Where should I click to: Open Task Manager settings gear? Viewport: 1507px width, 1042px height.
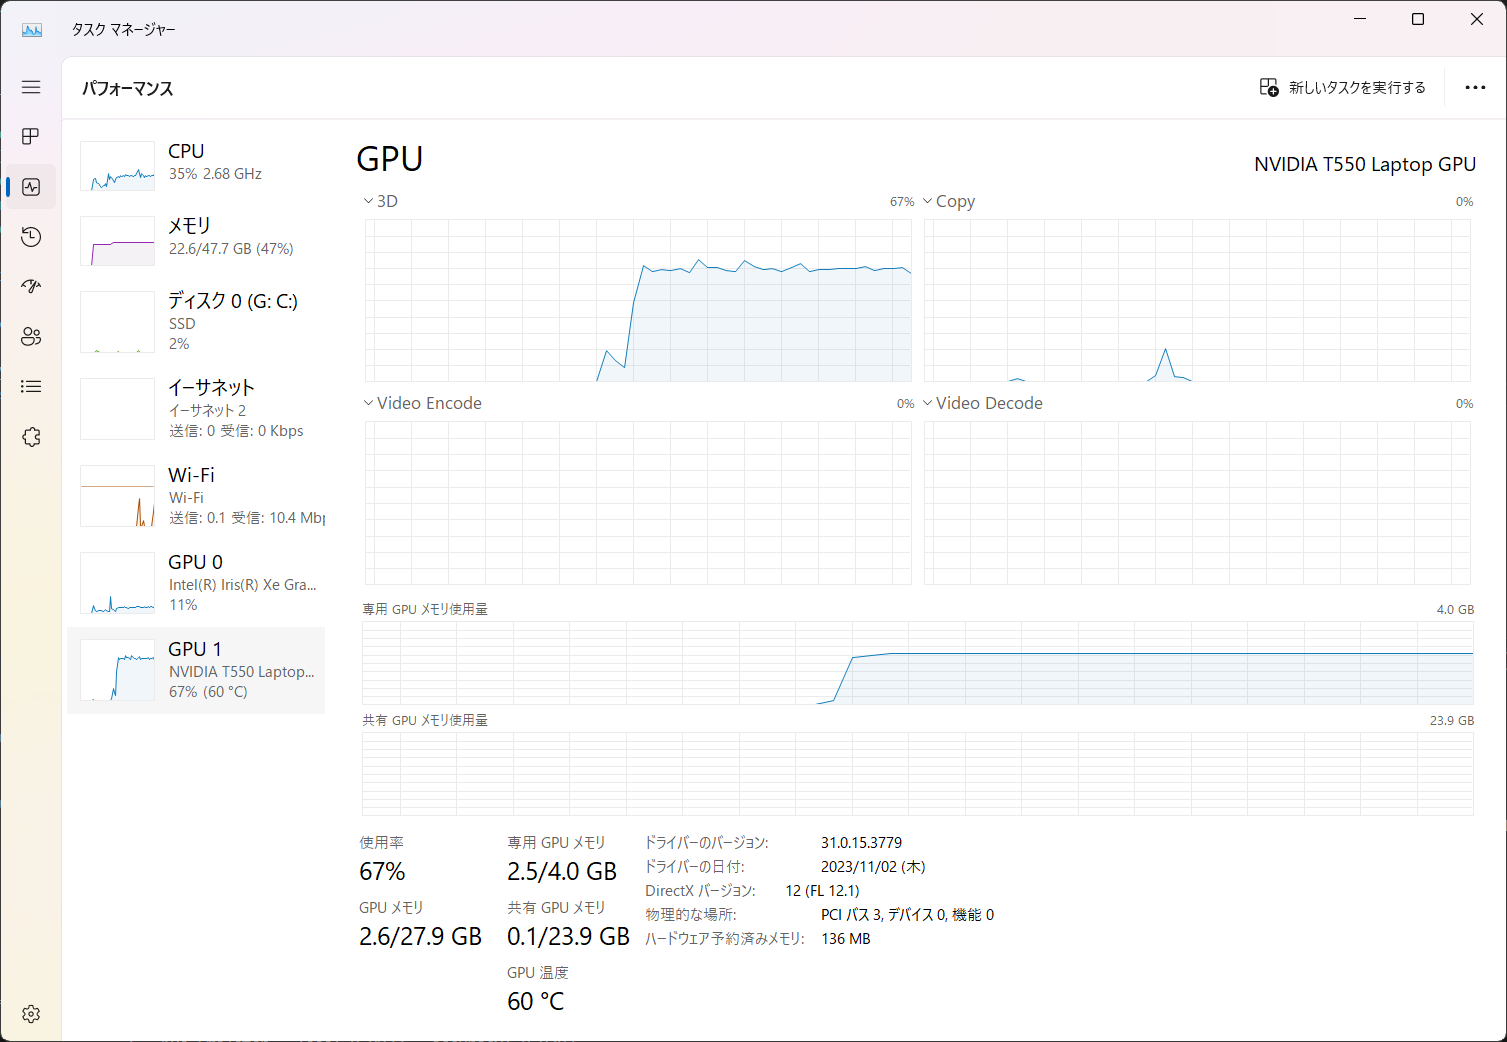(31, 1013)
